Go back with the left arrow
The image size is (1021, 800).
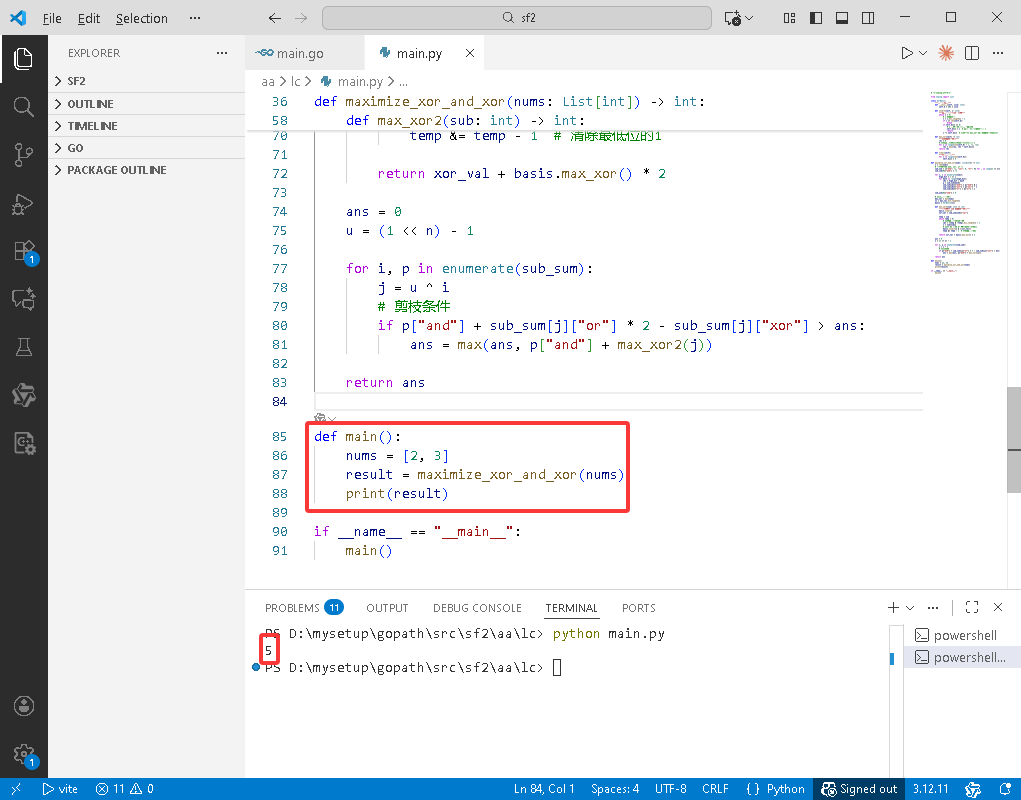[275, 18]
